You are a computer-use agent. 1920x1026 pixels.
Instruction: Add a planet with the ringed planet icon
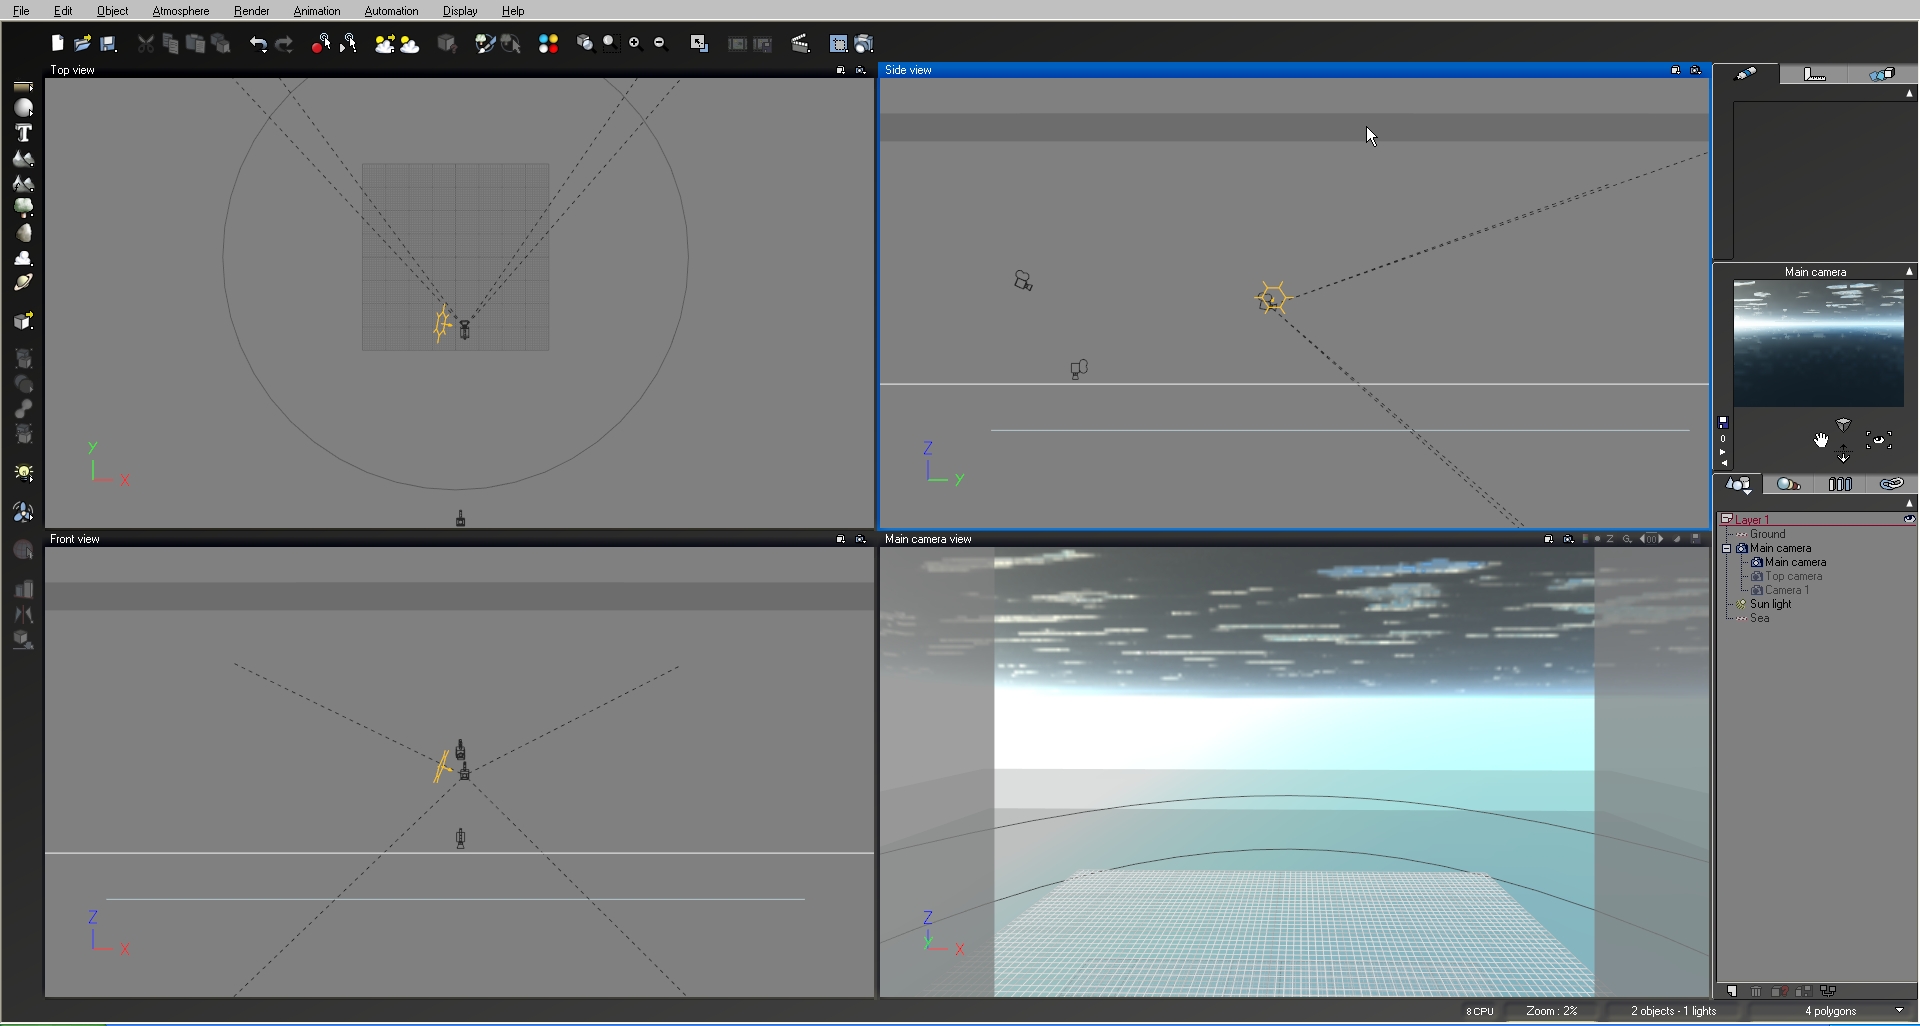click(x=23, y=283)
